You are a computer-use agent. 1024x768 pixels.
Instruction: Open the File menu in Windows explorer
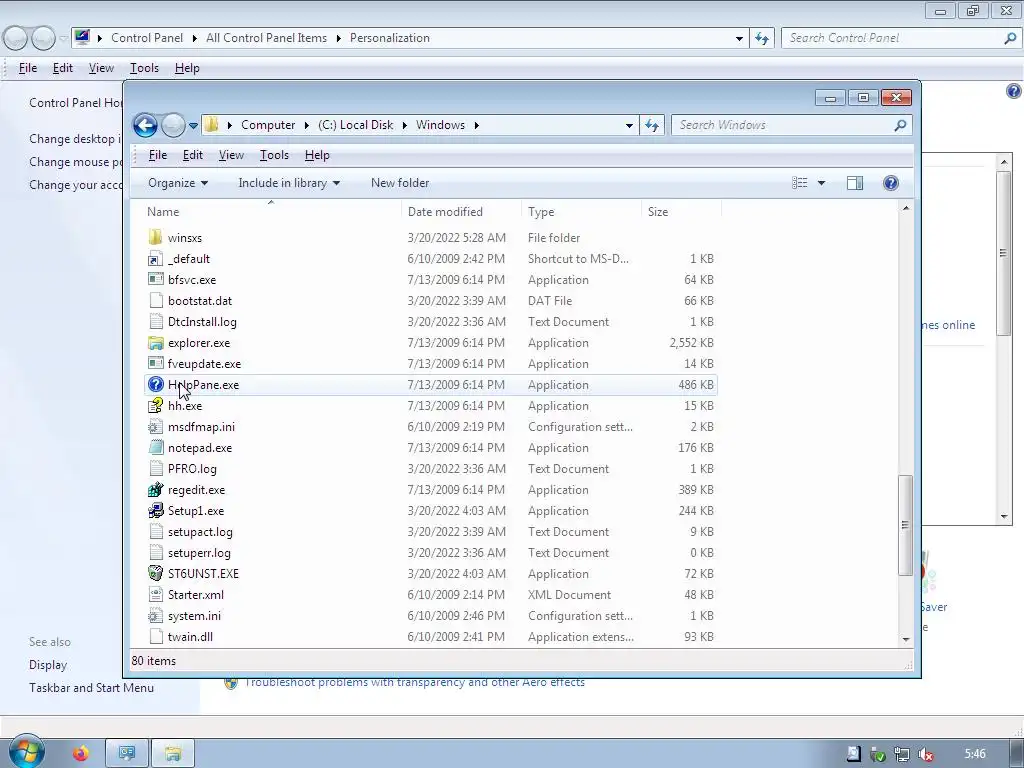(157, 155)
